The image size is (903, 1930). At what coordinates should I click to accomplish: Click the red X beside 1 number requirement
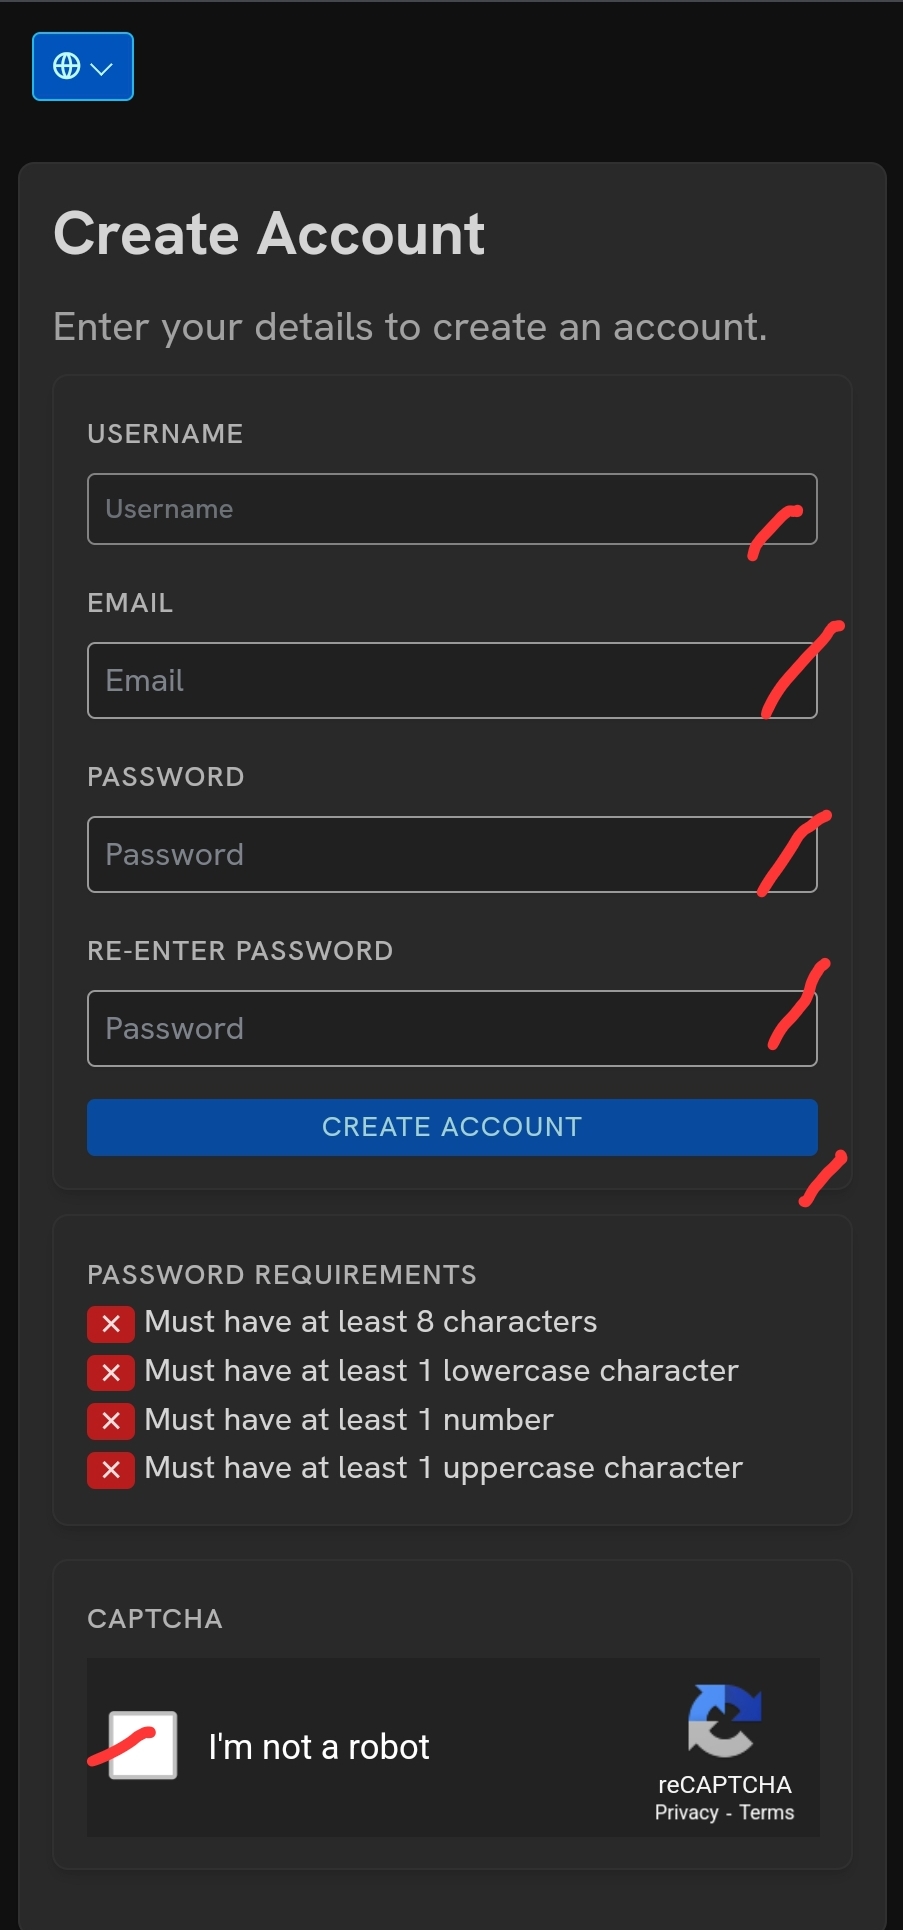click(x=111, y=1421)
